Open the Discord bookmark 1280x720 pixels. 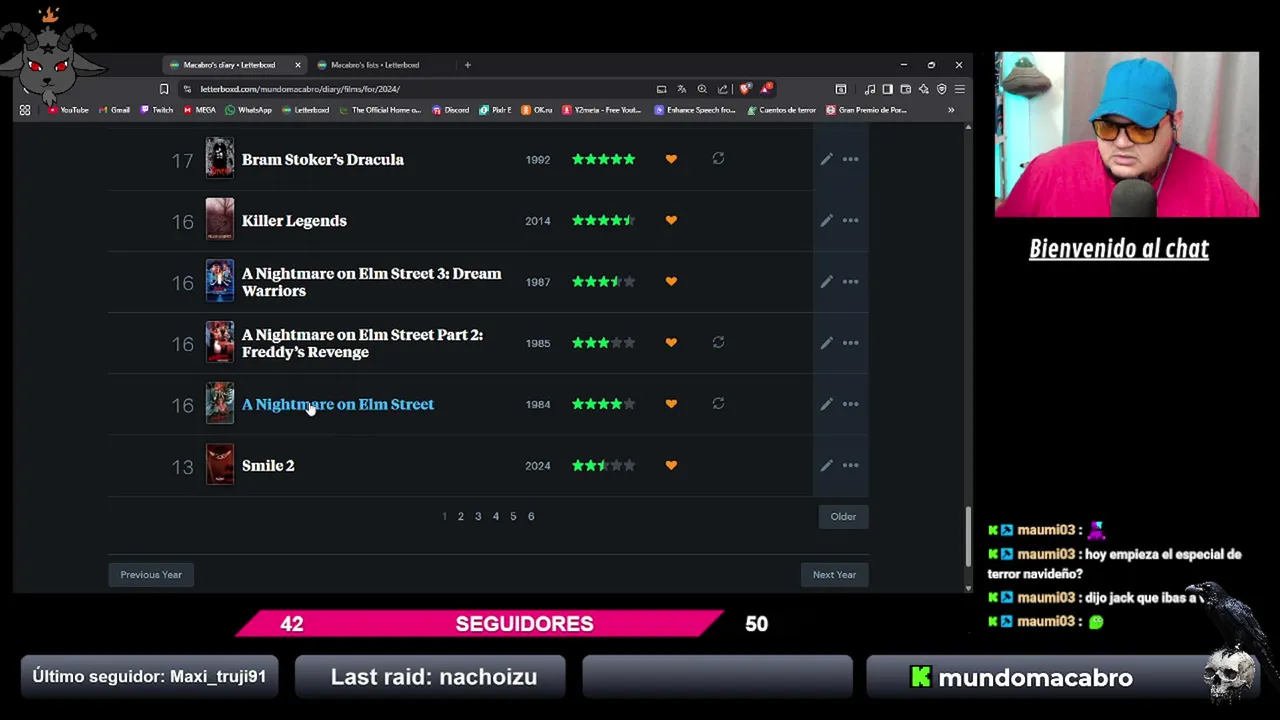coord(450,110)
